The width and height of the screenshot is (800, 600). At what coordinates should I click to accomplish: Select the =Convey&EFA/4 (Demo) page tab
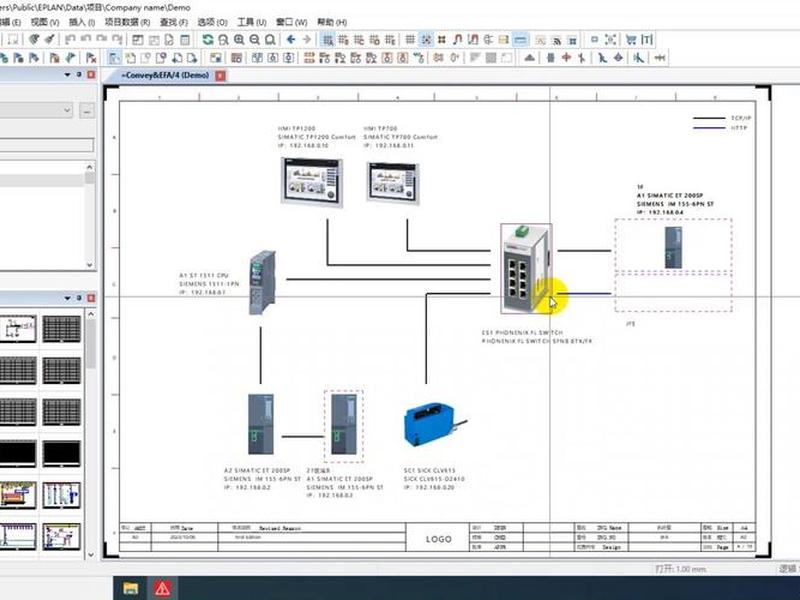(x=165, y=75)
